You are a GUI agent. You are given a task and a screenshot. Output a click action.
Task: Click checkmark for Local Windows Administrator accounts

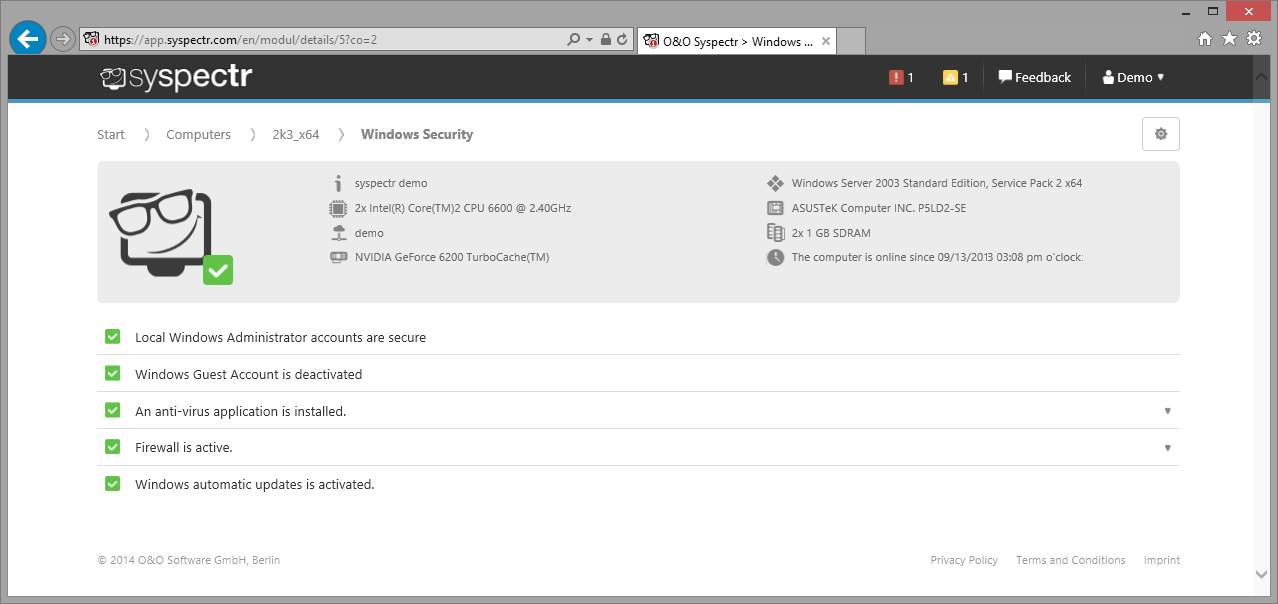coord(113,337)
